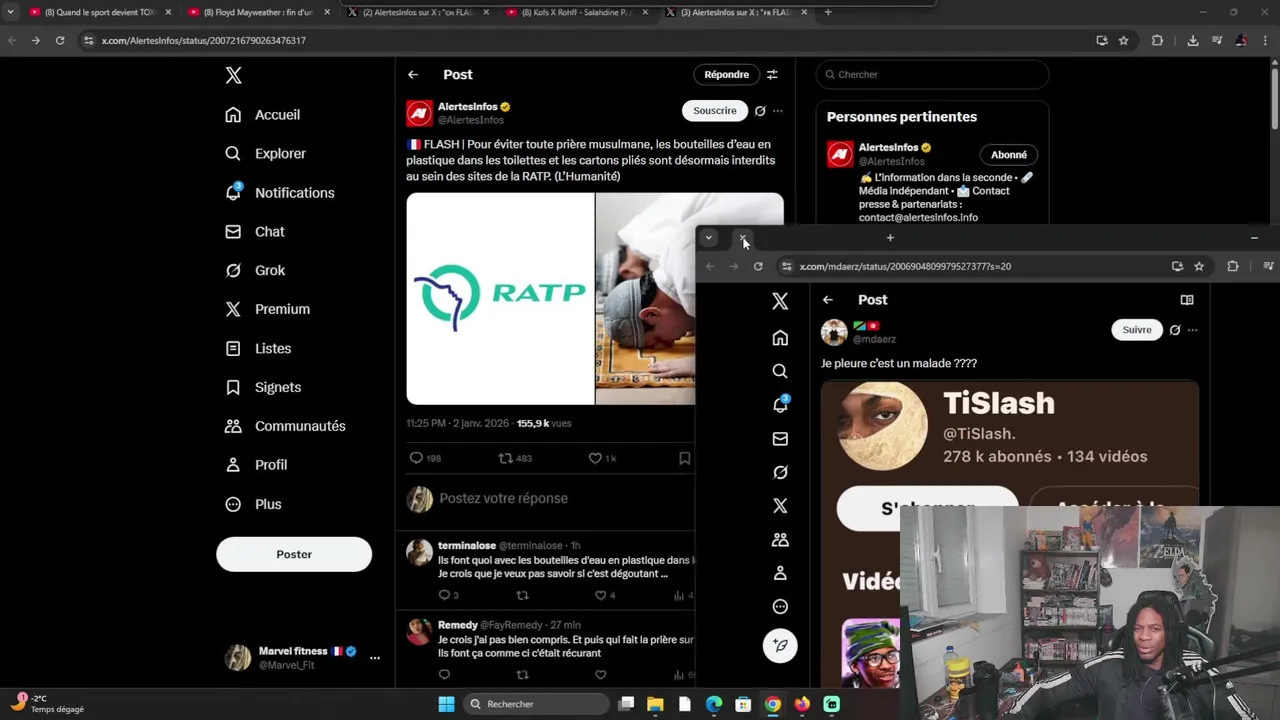The image size is (1280, 720).
Task: Click the Poster button
Action: pos(294,554)
